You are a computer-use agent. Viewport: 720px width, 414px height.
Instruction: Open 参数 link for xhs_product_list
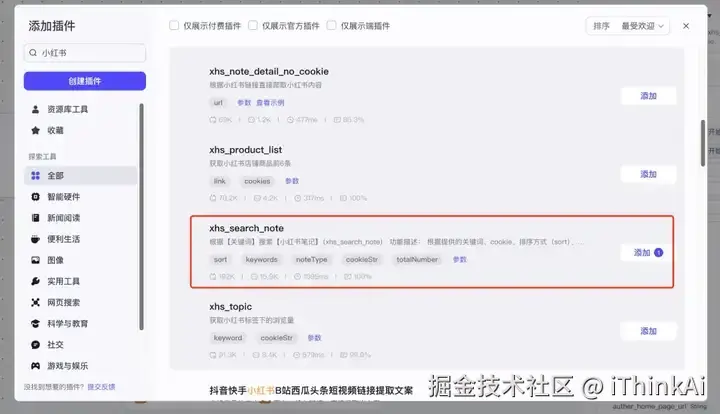[x=292, y=181]
